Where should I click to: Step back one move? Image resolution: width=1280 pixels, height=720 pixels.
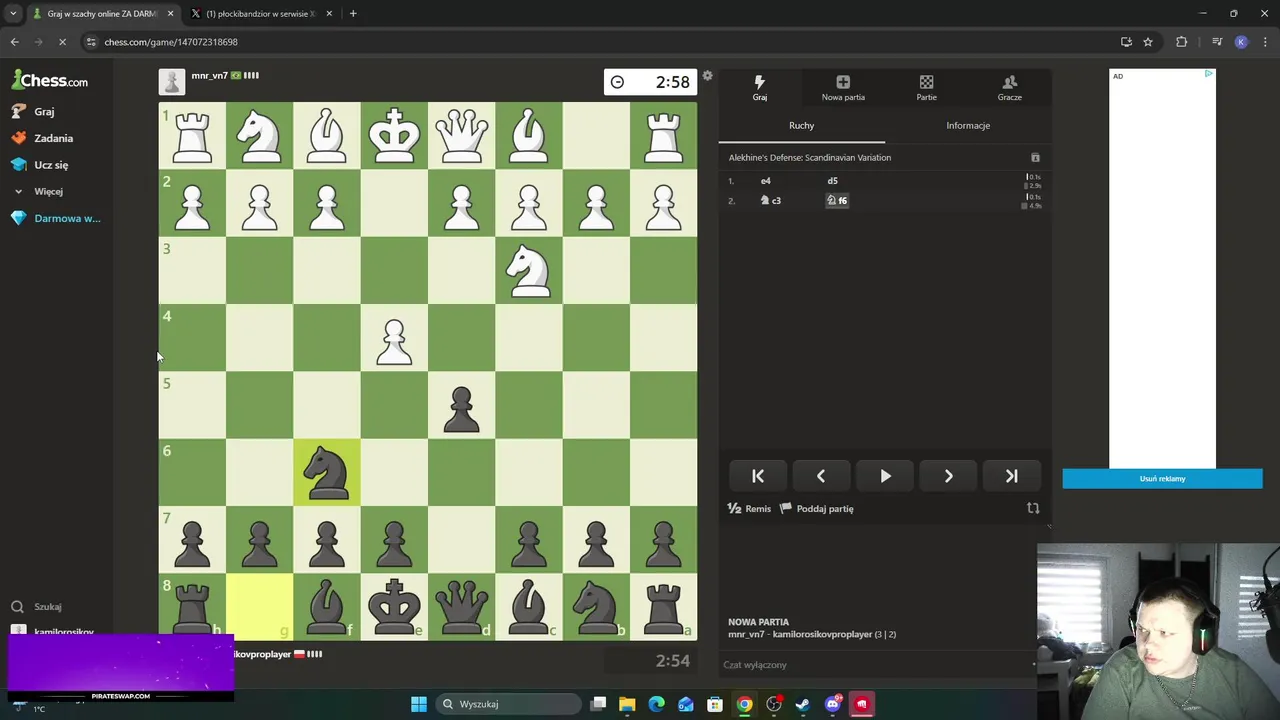point(821,476)
